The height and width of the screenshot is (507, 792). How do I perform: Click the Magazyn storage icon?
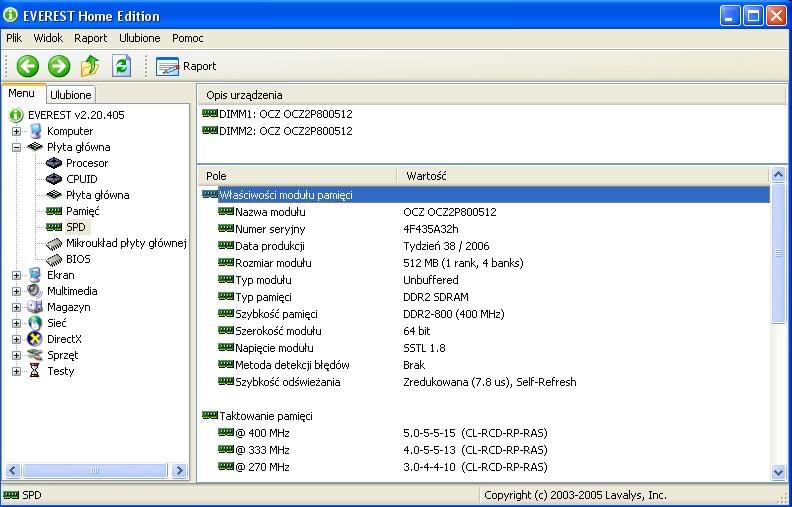point(35,307)
